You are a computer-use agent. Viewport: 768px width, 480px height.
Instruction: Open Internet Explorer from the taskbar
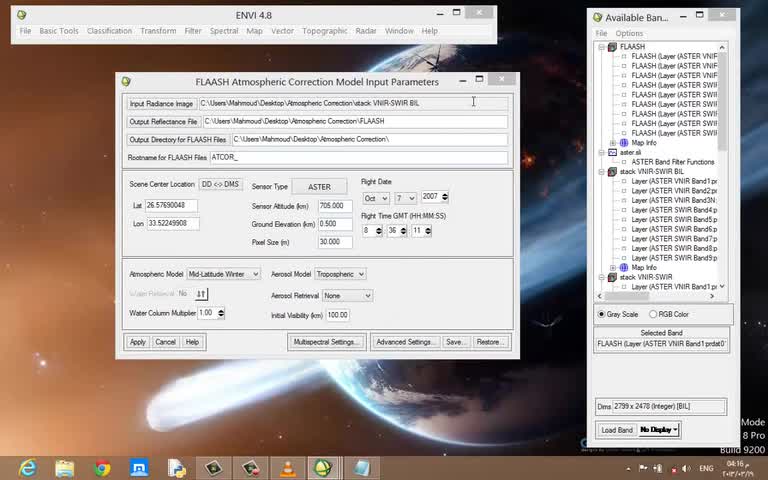tap(27, 468)
